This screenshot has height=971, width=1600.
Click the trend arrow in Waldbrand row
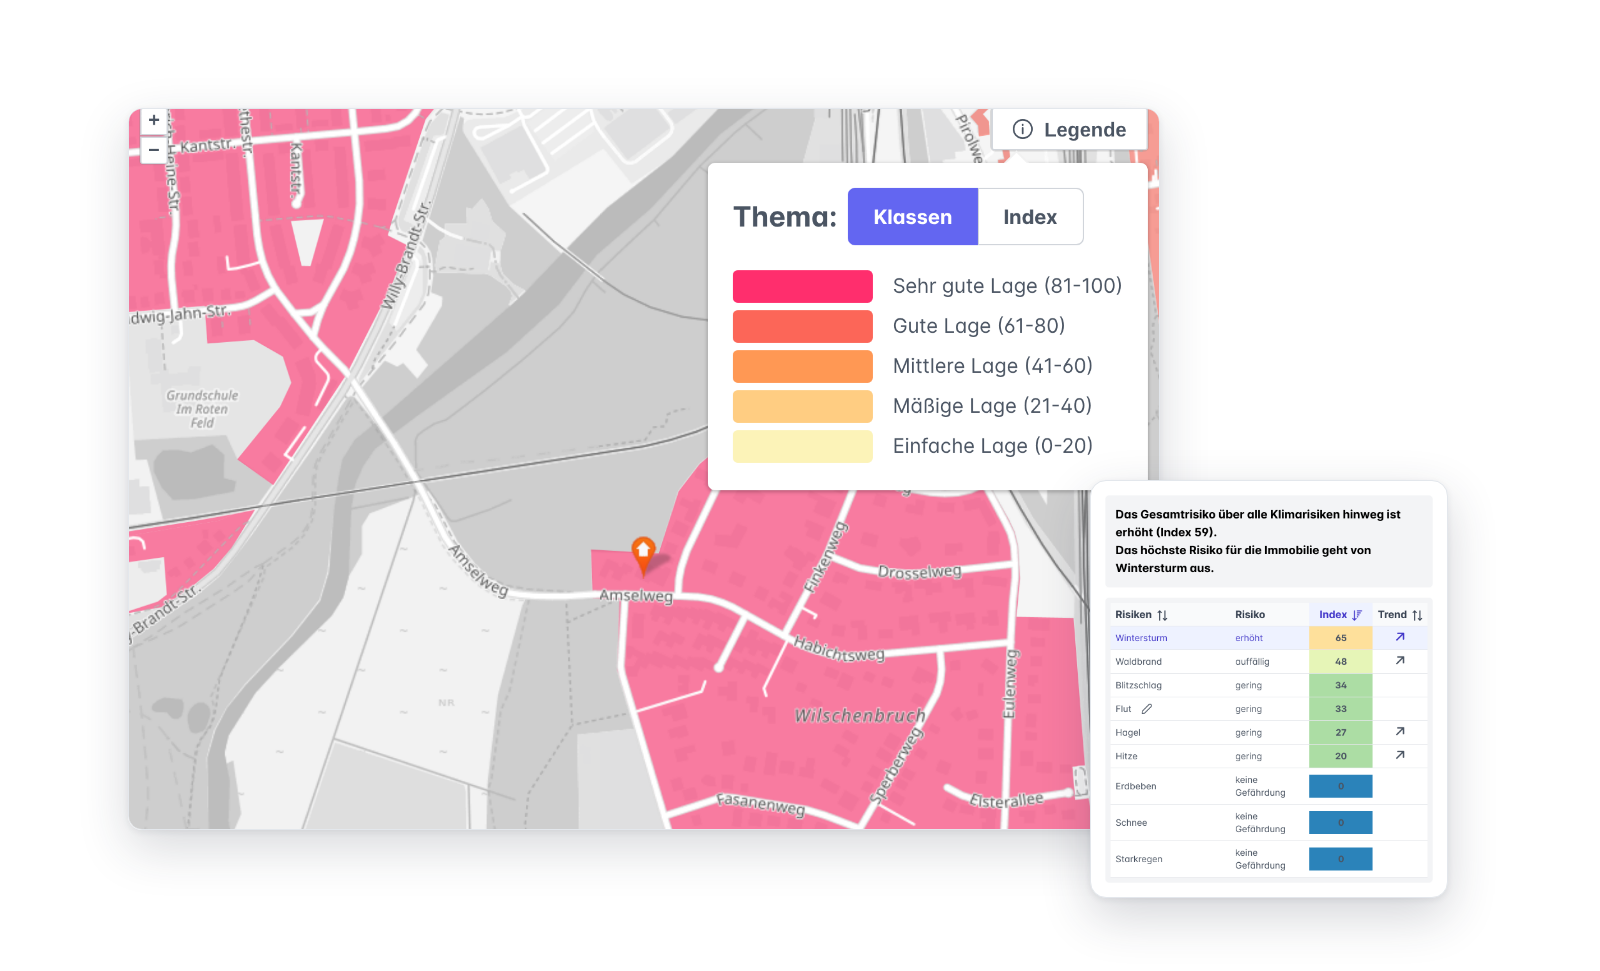pyautogui.click(x=1400, y=661)
